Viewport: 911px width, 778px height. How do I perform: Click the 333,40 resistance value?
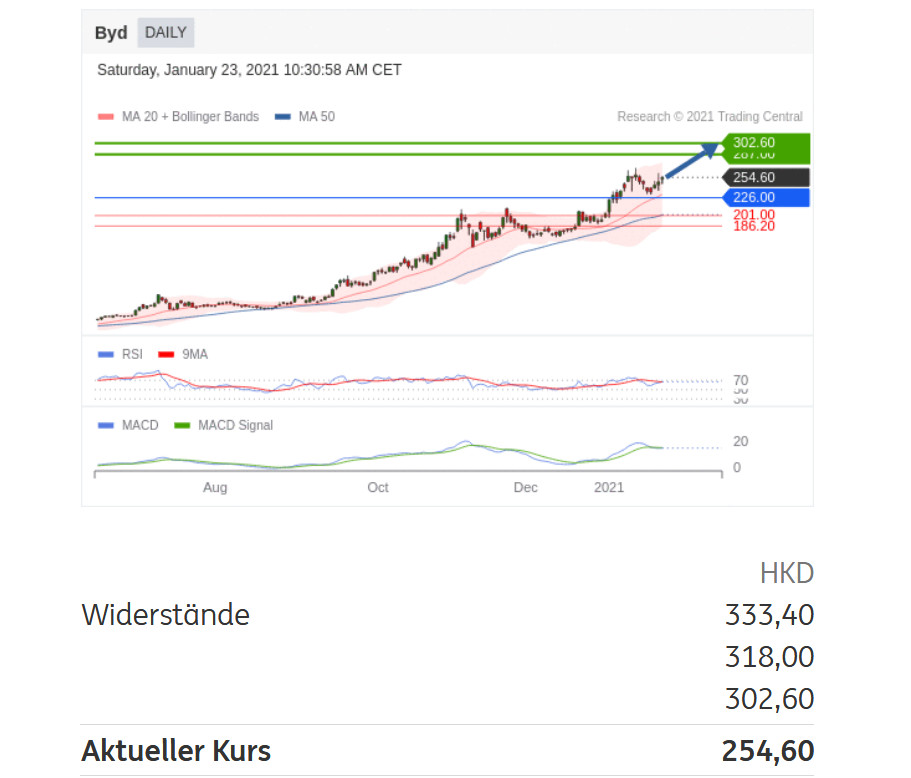coord(769,614)
